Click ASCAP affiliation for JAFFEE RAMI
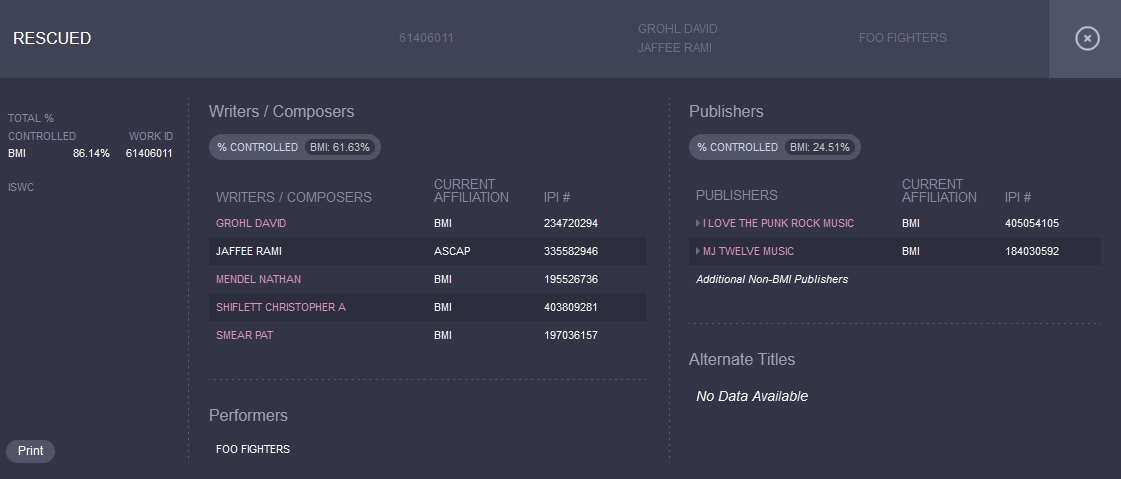Screen dimensions: 1121x479 [x=452, y=251]
